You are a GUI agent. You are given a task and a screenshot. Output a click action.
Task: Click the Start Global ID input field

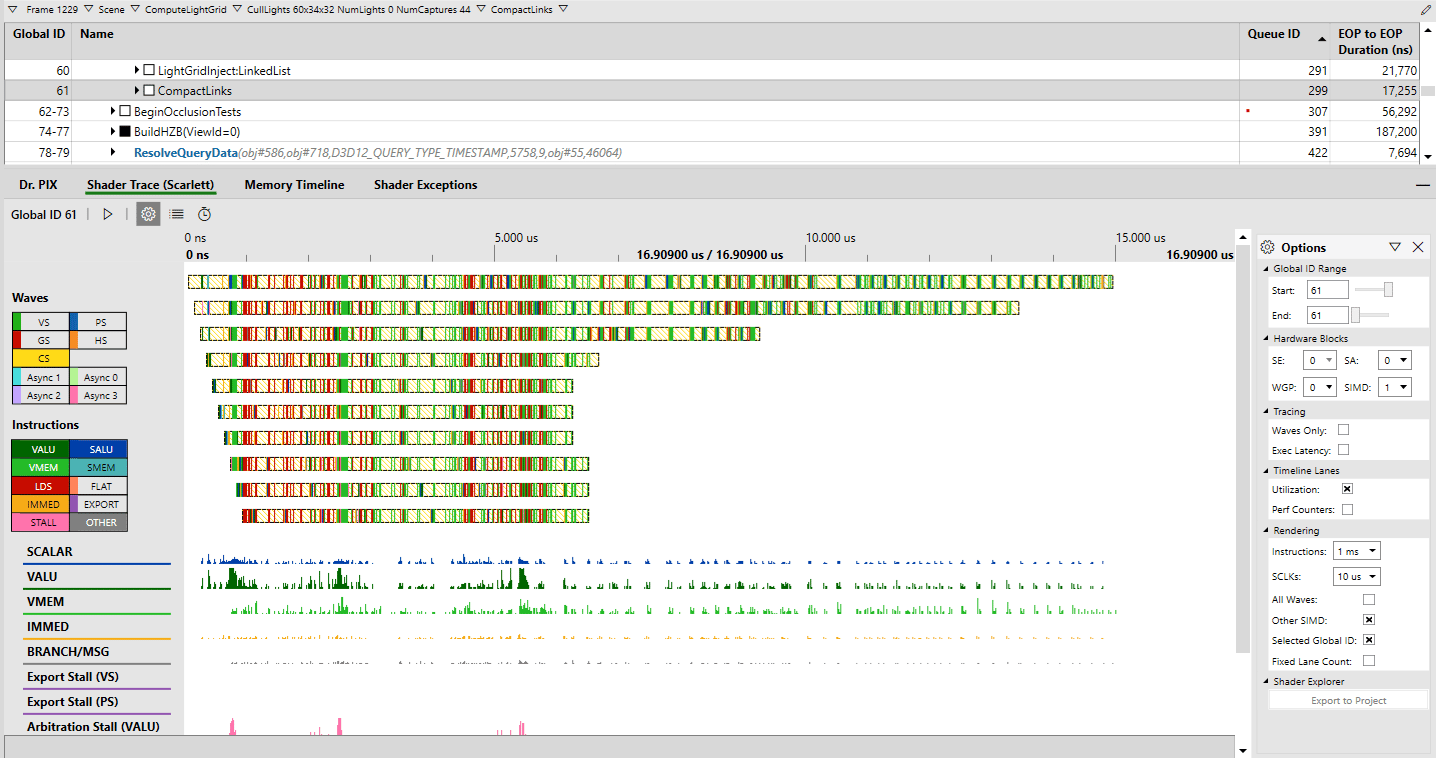pos(1327,290)
